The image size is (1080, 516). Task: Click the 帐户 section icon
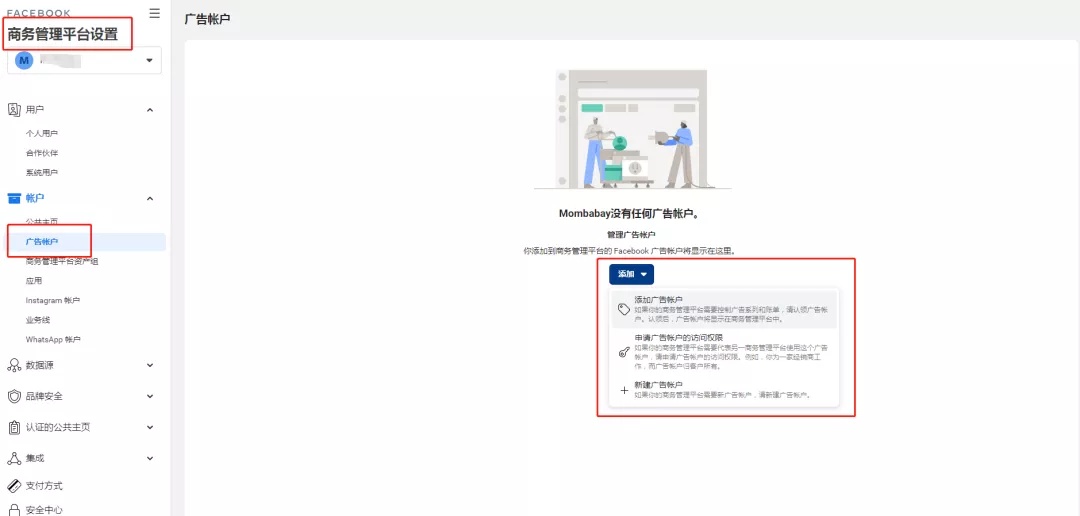pyautogui.click(x=14, y=198)
